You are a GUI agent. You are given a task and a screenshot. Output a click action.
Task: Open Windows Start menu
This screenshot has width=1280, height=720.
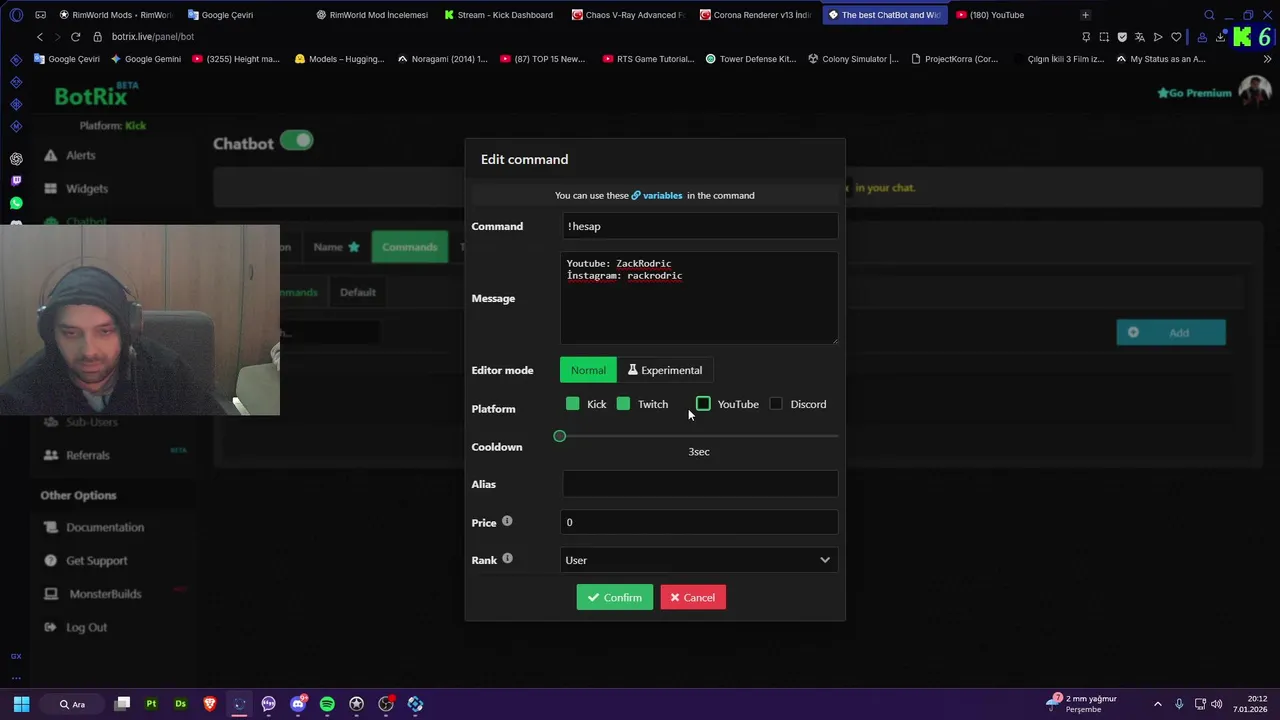[x=21, y=704]
